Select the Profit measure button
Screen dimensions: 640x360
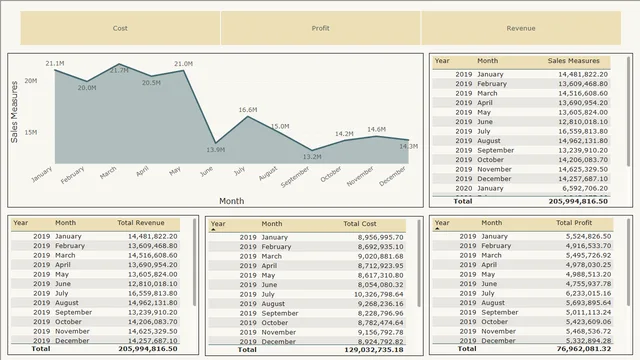pyautogui.click(x=320, y=28)
